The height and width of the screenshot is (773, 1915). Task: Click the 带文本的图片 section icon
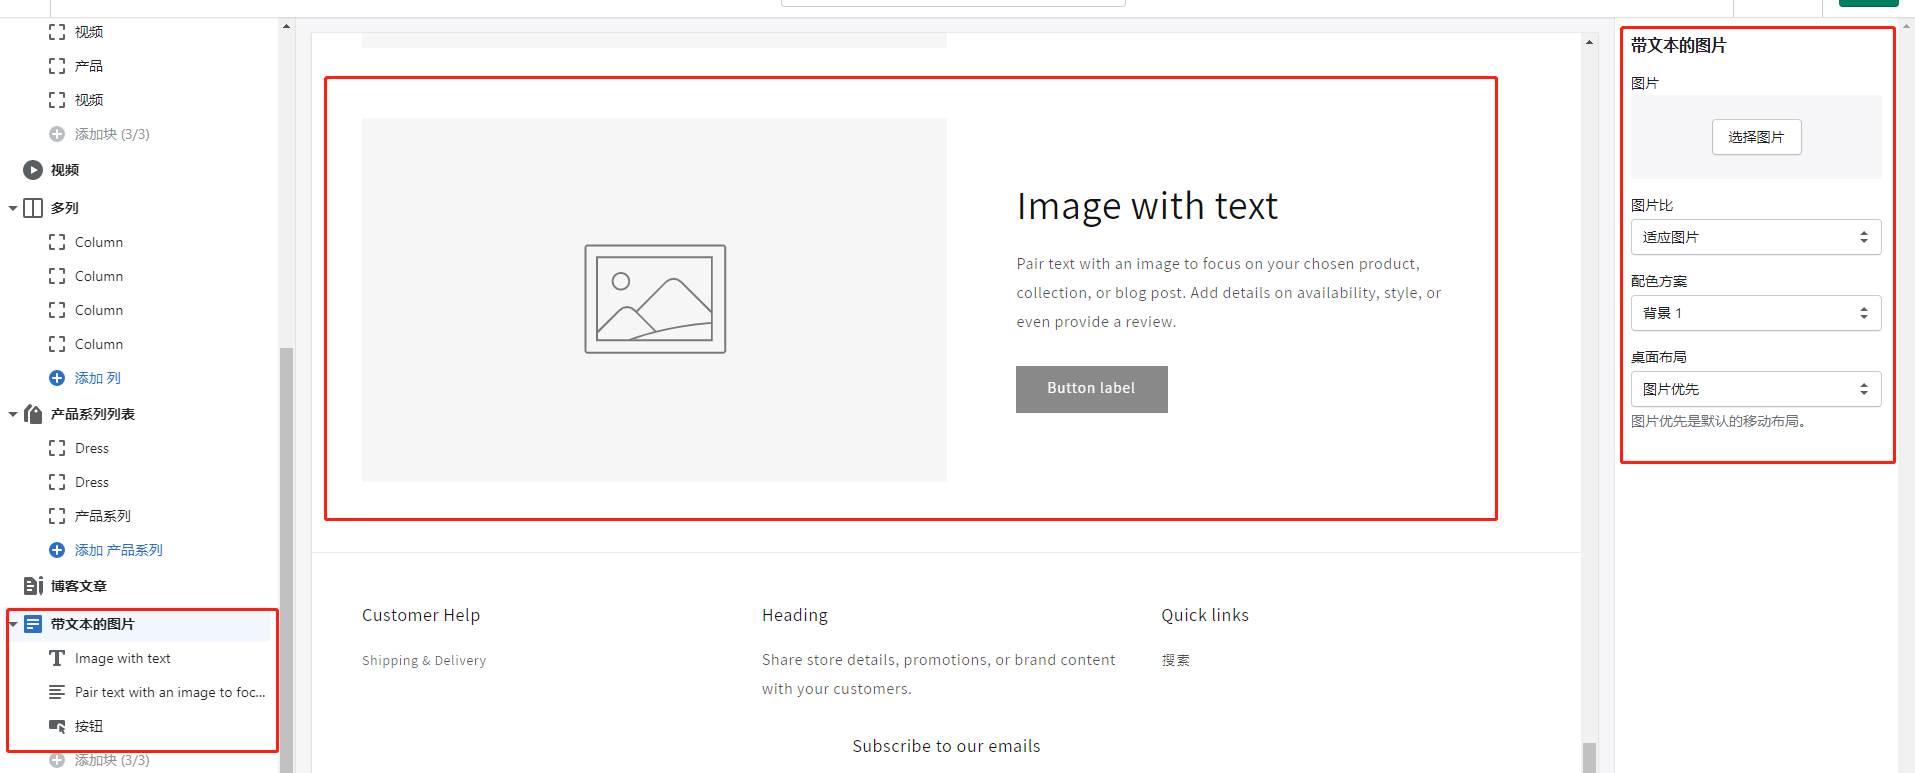click(x=33, y=624)
